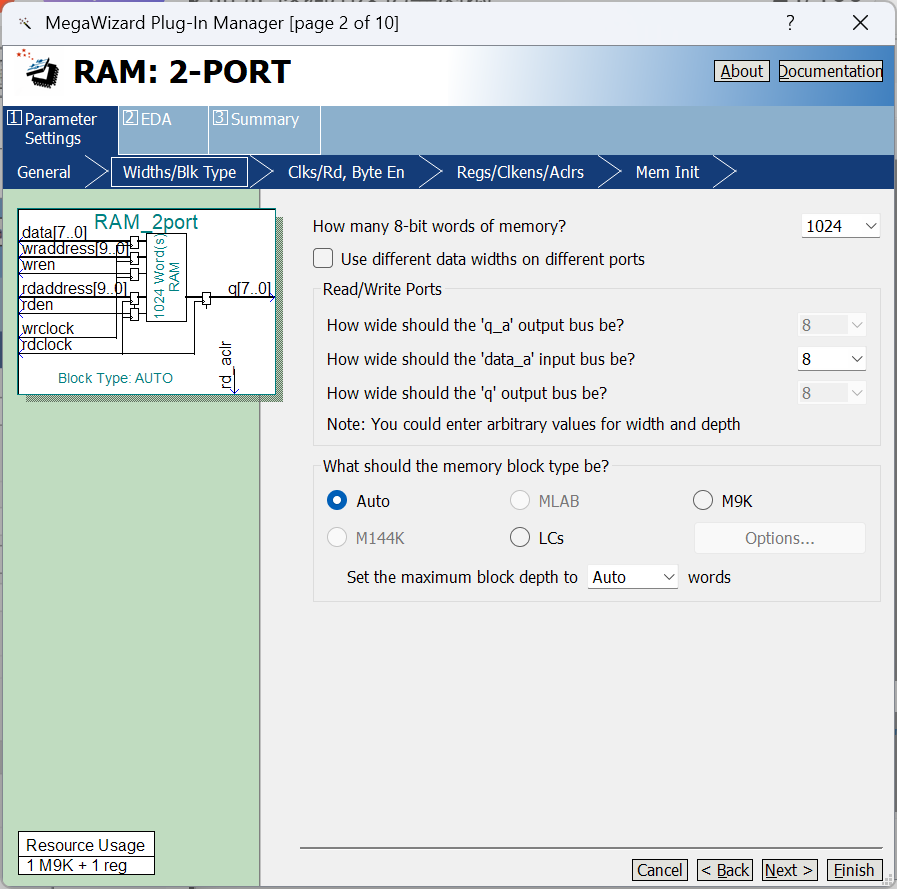The height and width of the screenshot is (889, 897).
Task: Click the rd_aclr port label
Action: (227, 365)
